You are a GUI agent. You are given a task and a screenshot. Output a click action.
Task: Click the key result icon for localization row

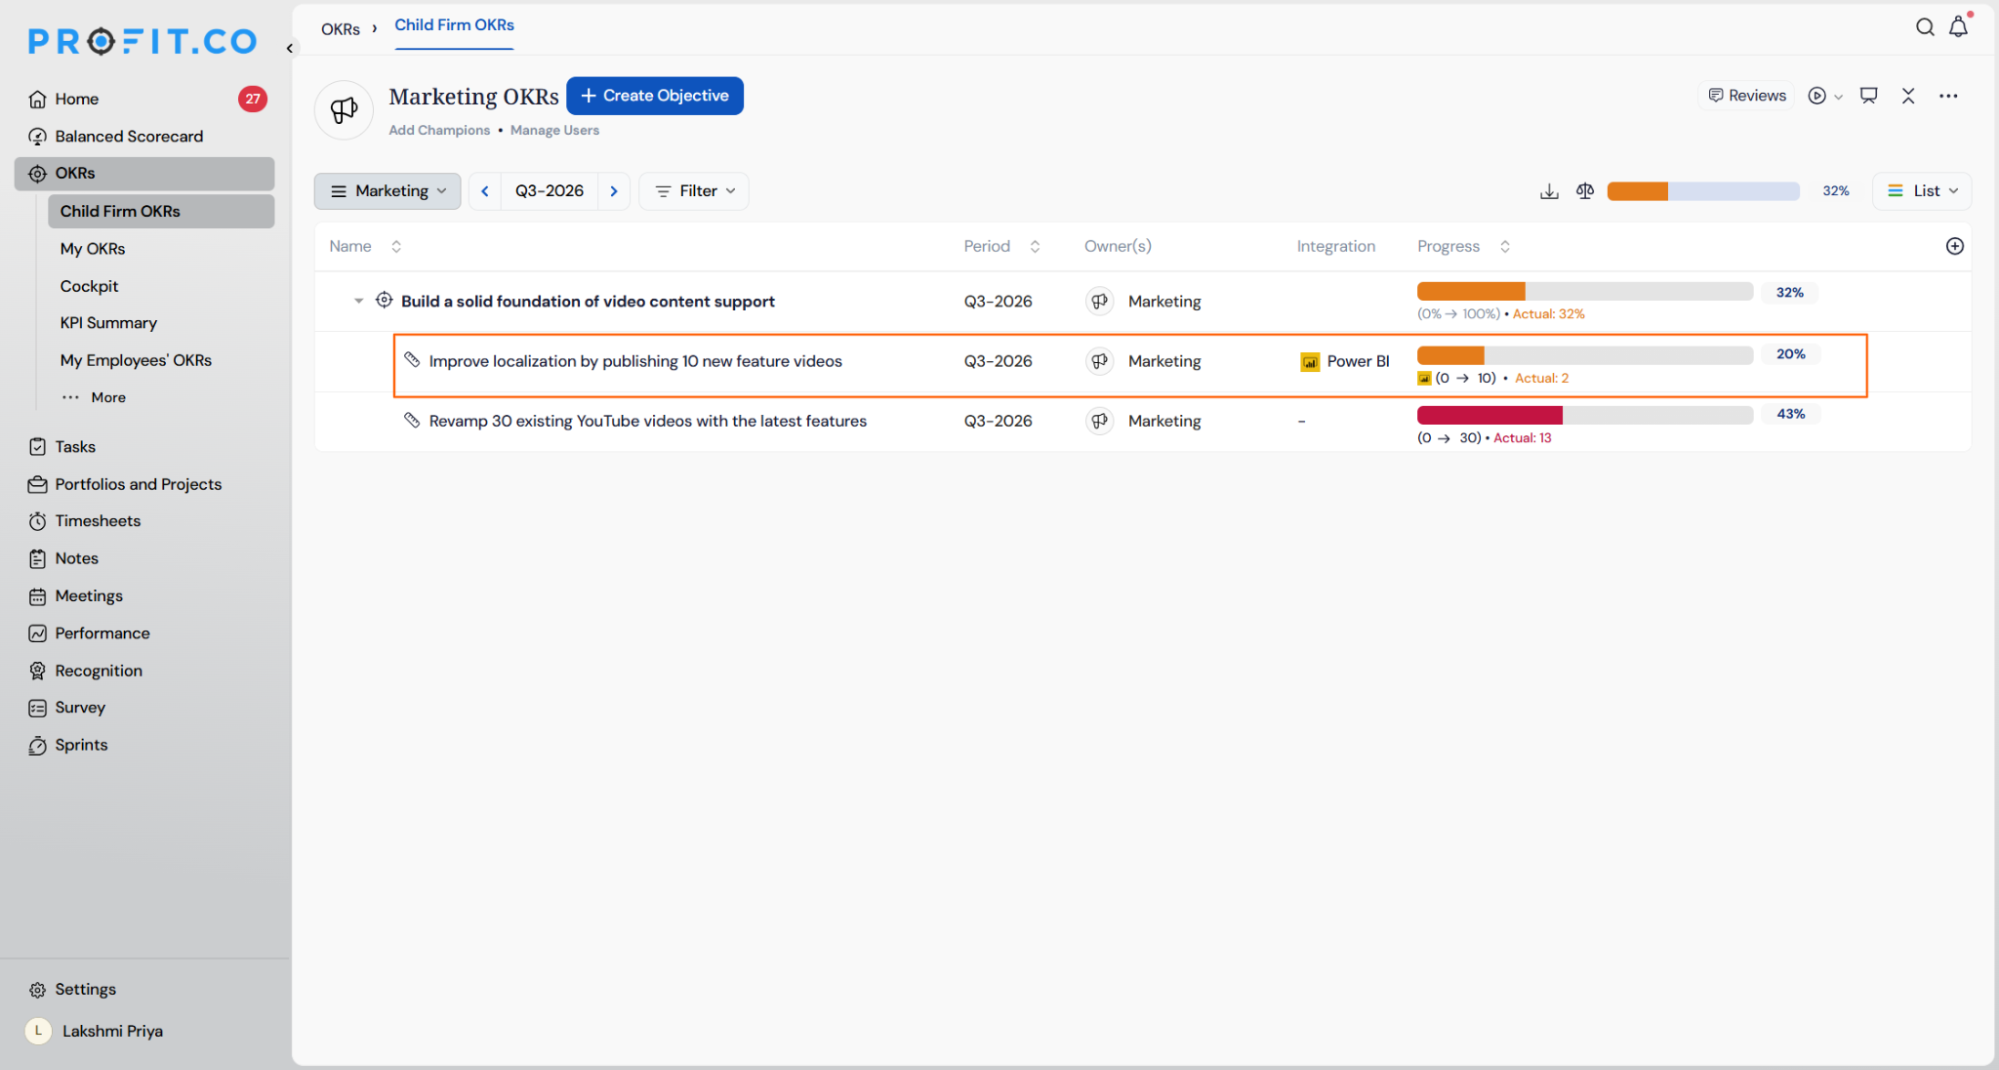pos(411,360)
